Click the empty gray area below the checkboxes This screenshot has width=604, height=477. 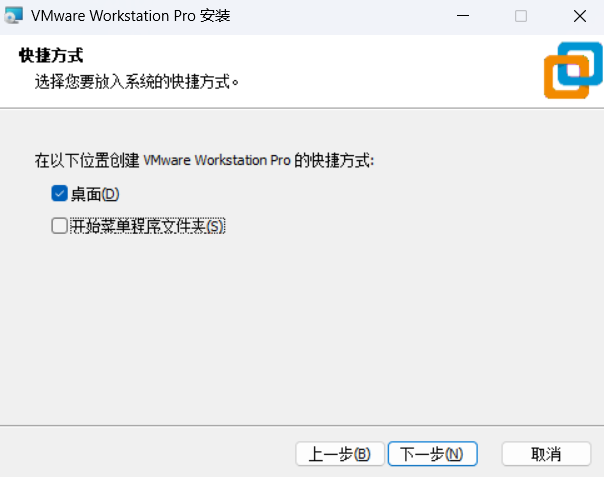[302, 328]
